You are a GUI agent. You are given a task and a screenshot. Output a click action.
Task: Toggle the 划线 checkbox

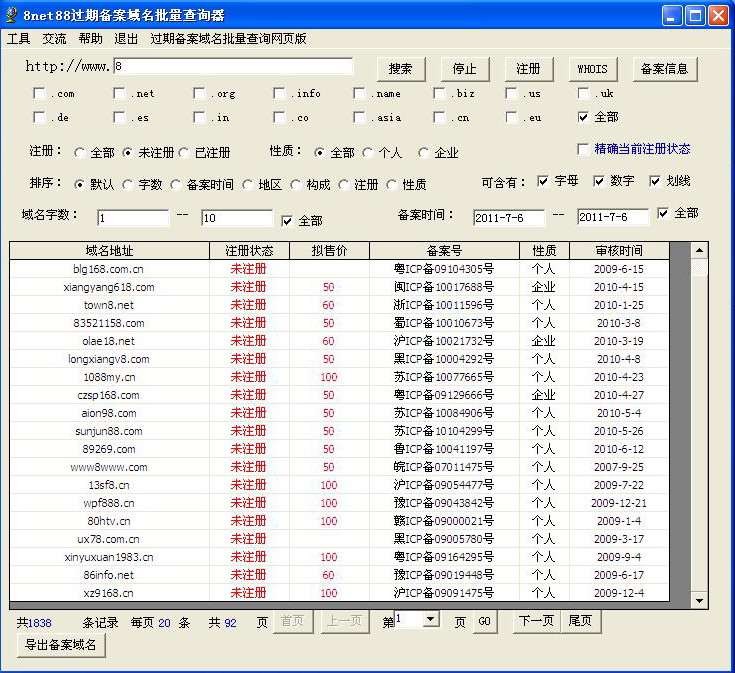[x=655, y=181]
